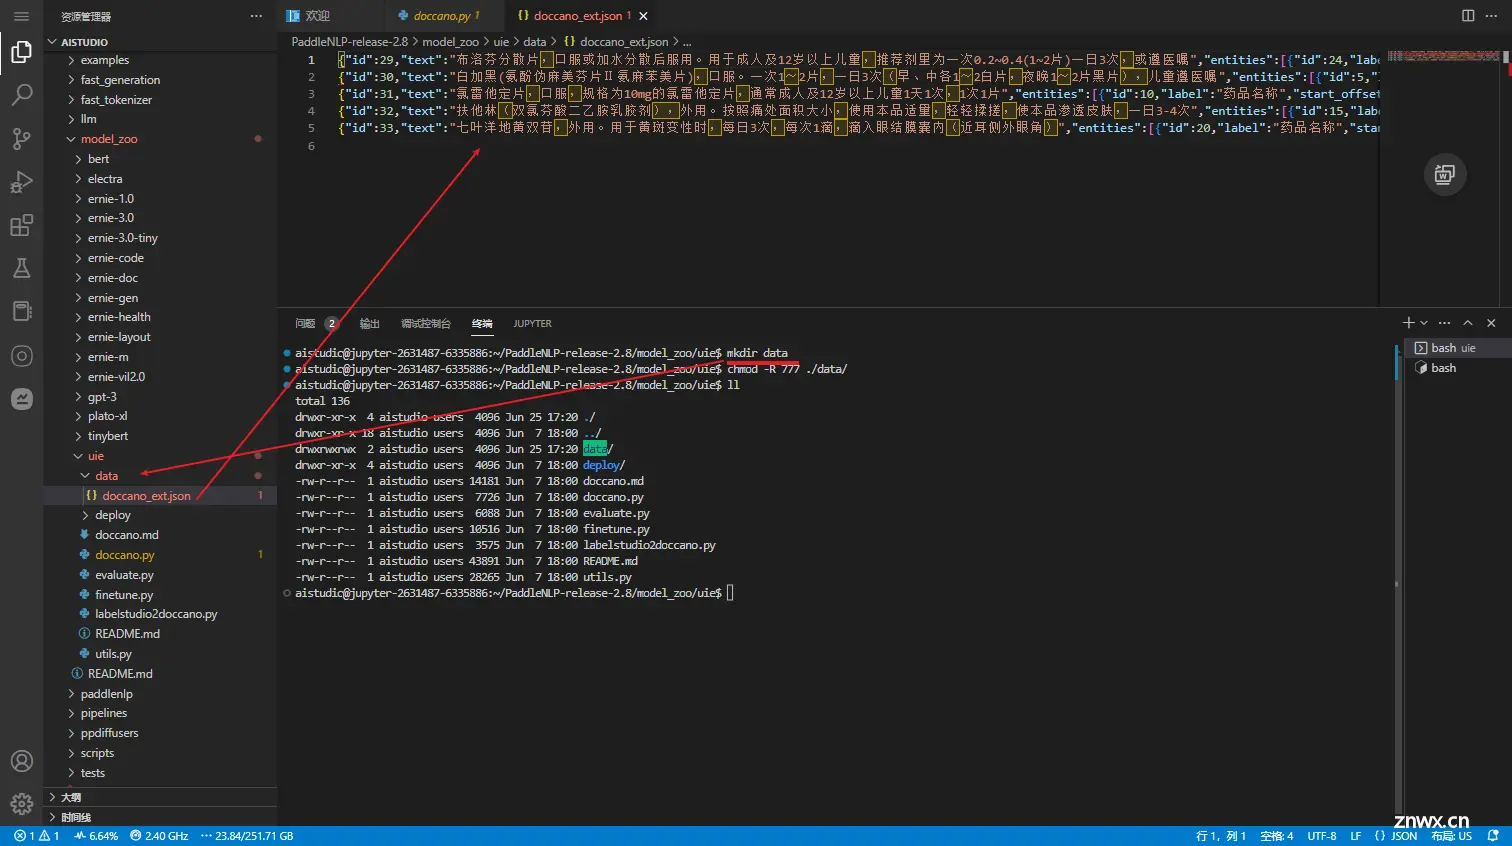Image resolution: width=1512 pixels, height=846 pixels.
Task: Click 空格: 4 indentation in status bar
Action: coord(1277,836)
